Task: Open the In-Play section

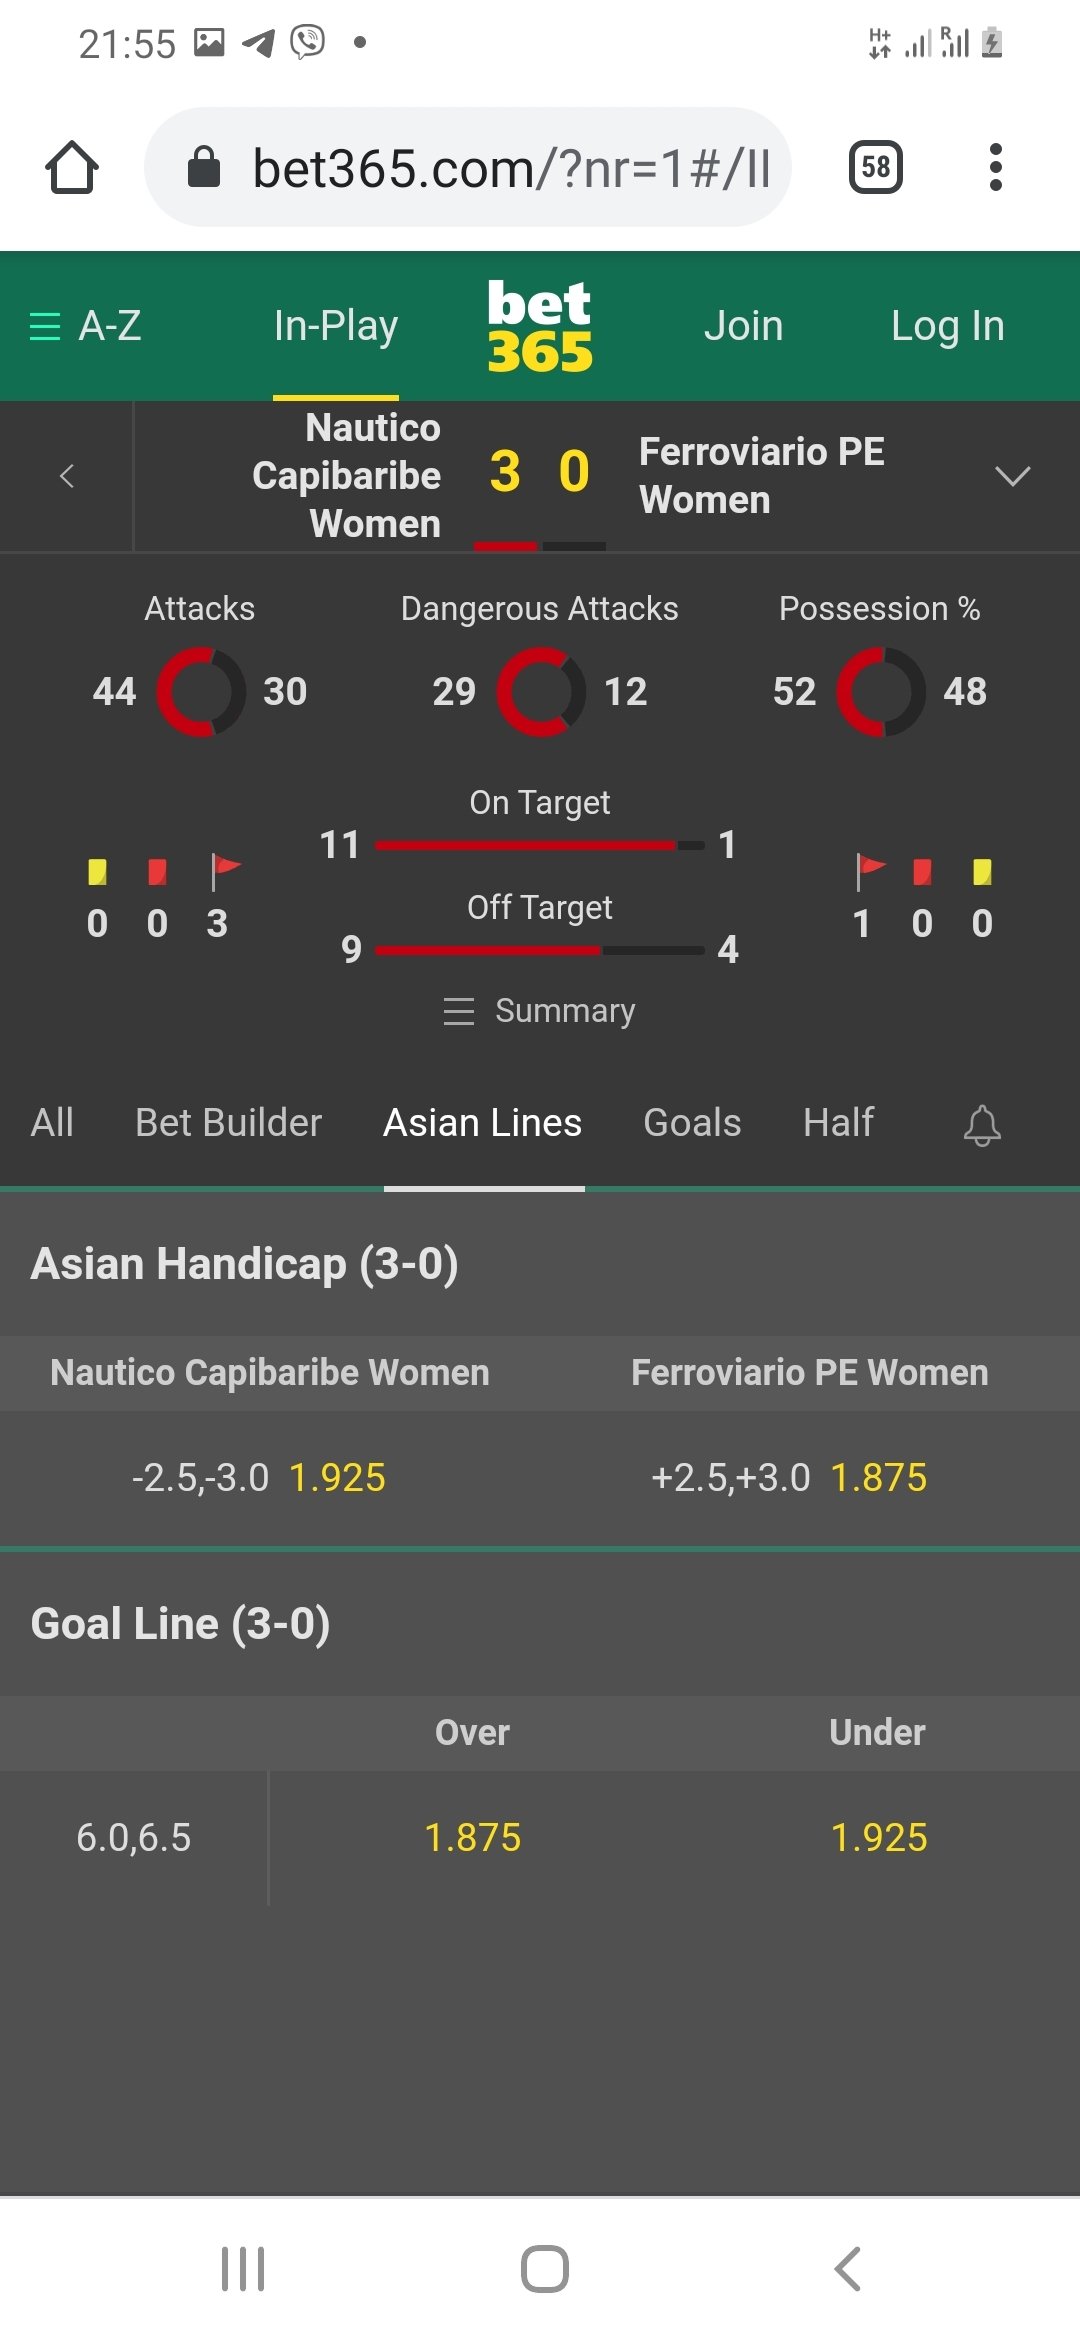Action: click(336, 326)
